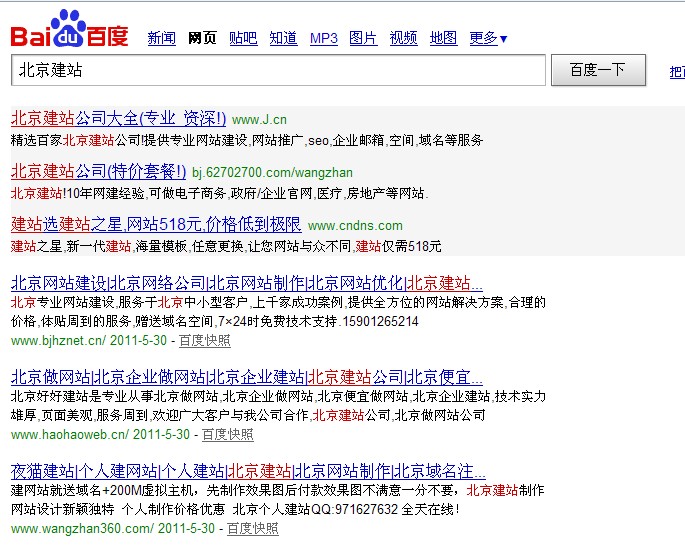This screenshot has width=685, height=552.
Task: Open the 新闻 news tab
Action: coord(161,38)
